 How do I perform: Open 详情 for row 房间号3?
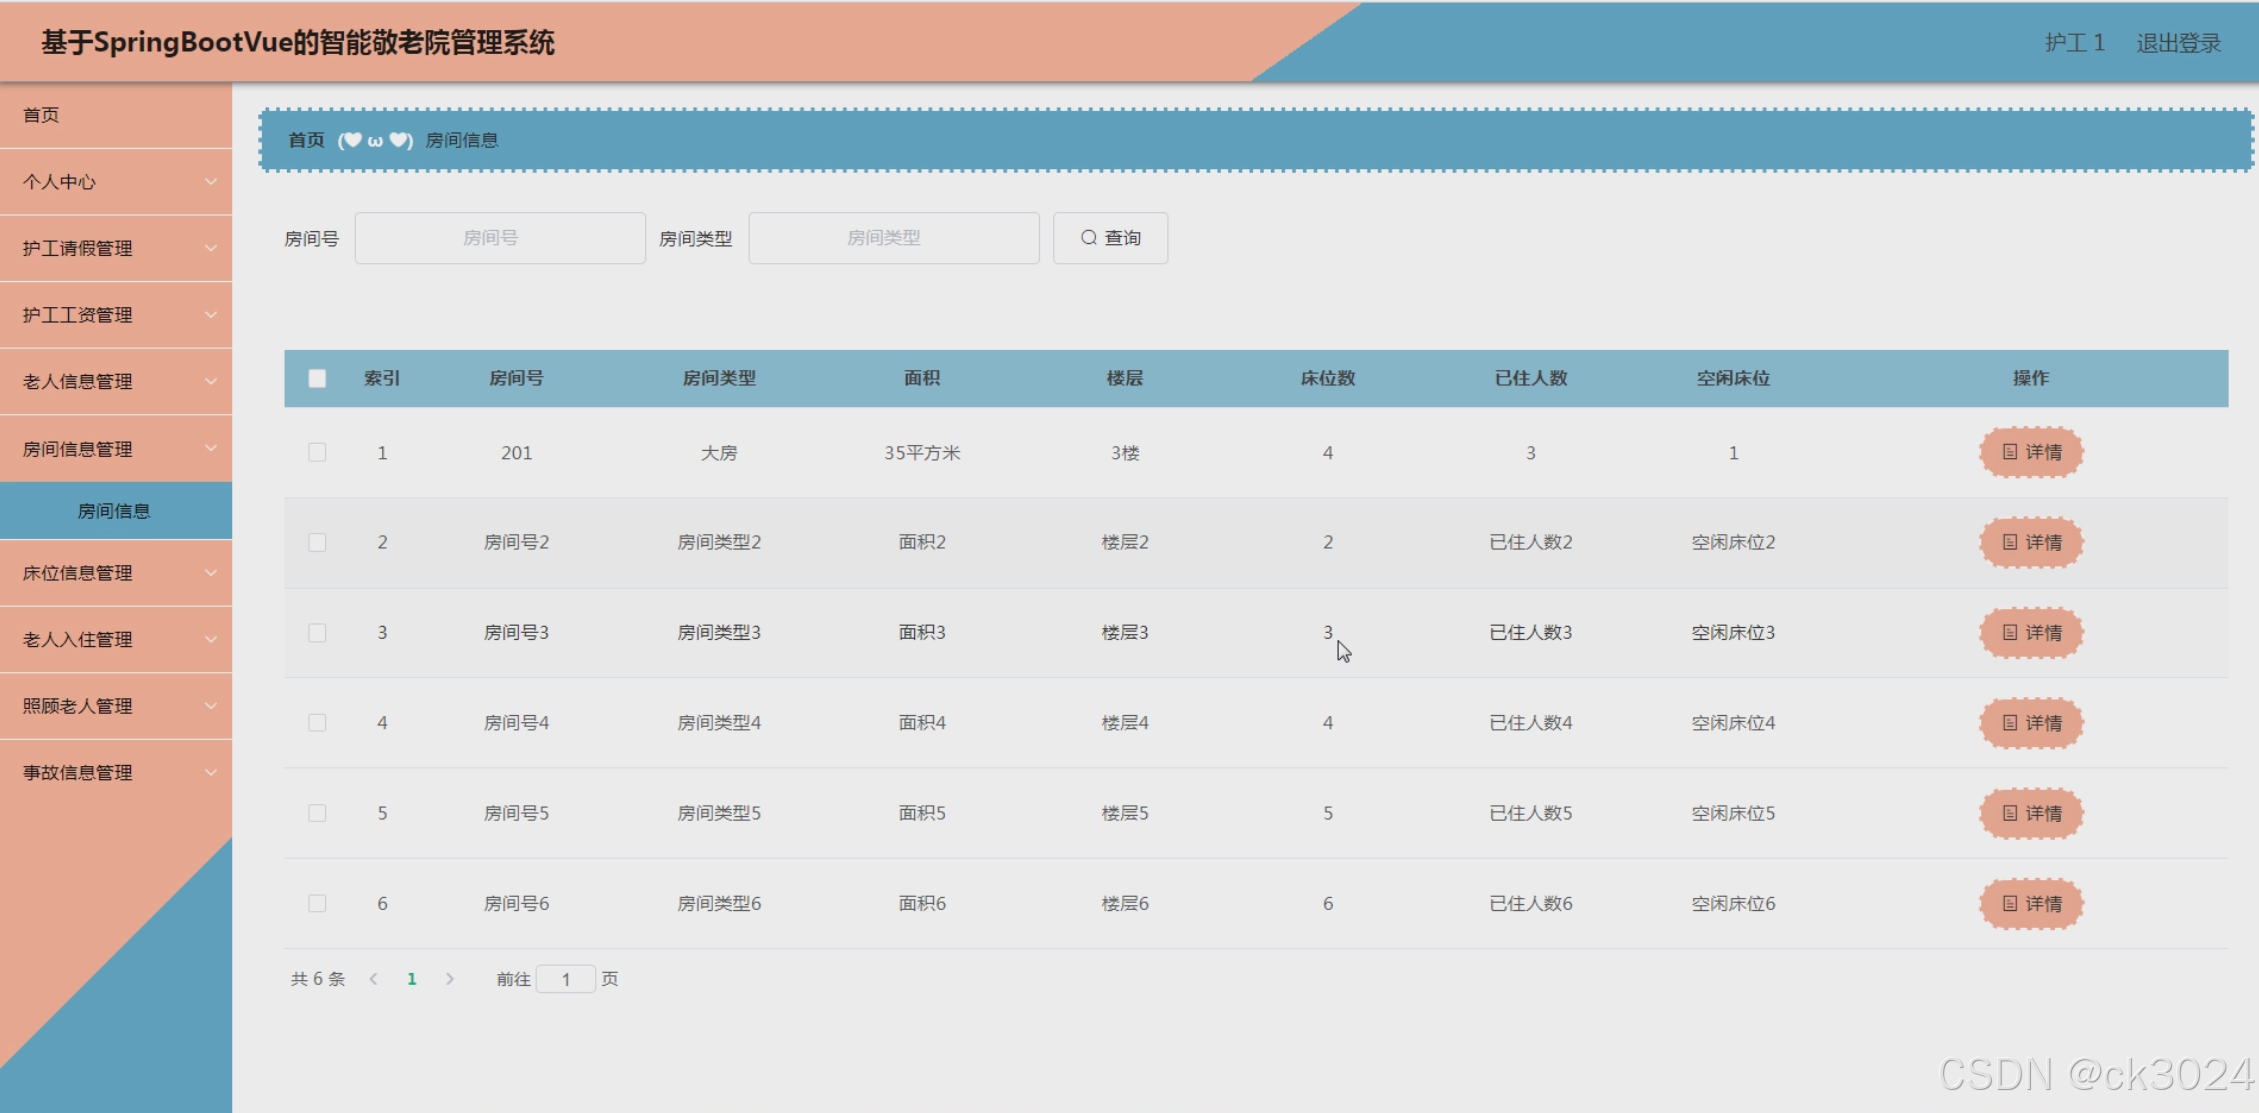click(2031, 633)
